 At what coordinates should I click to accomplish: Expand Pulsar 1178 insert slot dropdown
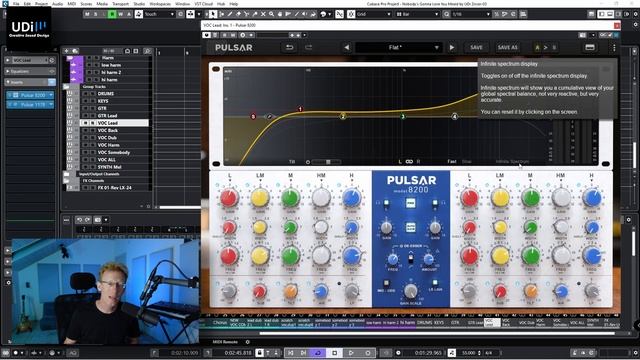click(51, 105)
